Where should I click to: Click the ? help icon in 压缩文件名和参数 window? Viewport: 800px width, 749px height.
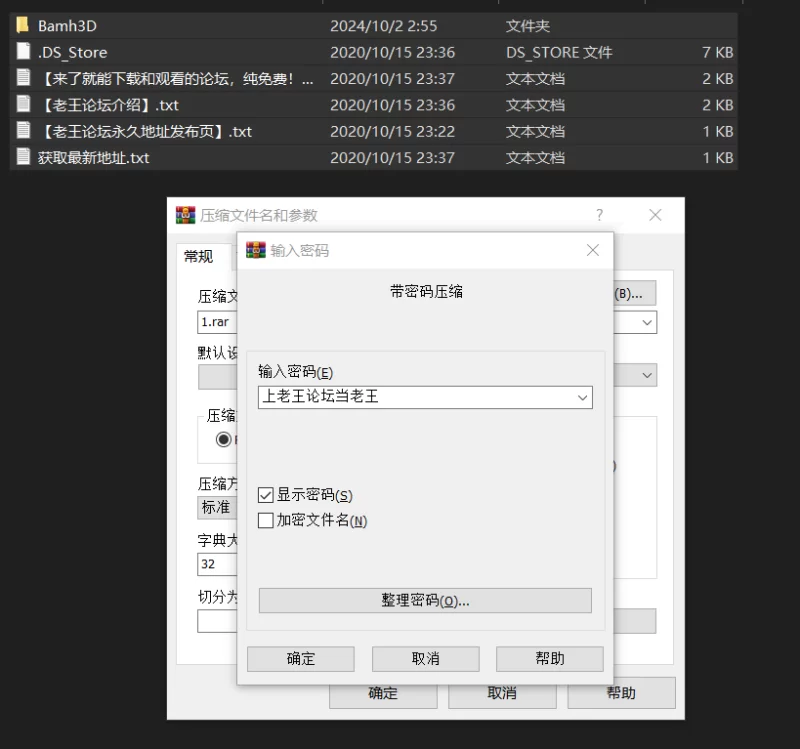(599, 215)
